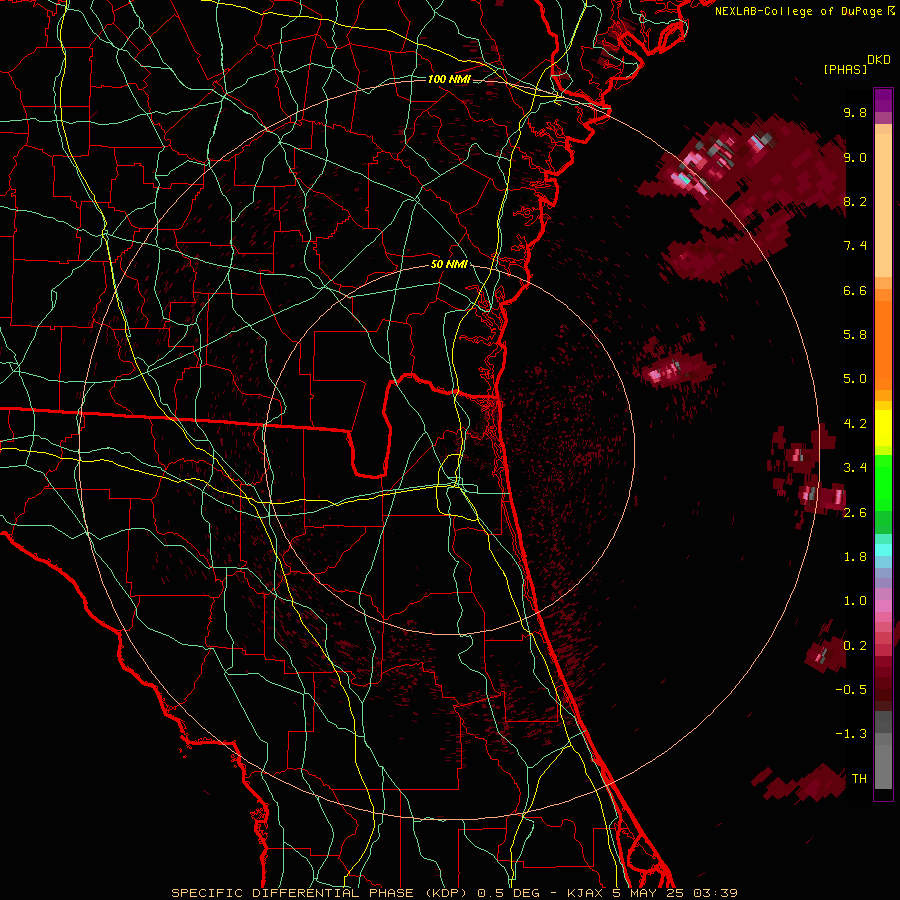Click the 7.4 legend value
Viewport: 900px width, 900px height.
pos(855,246)
